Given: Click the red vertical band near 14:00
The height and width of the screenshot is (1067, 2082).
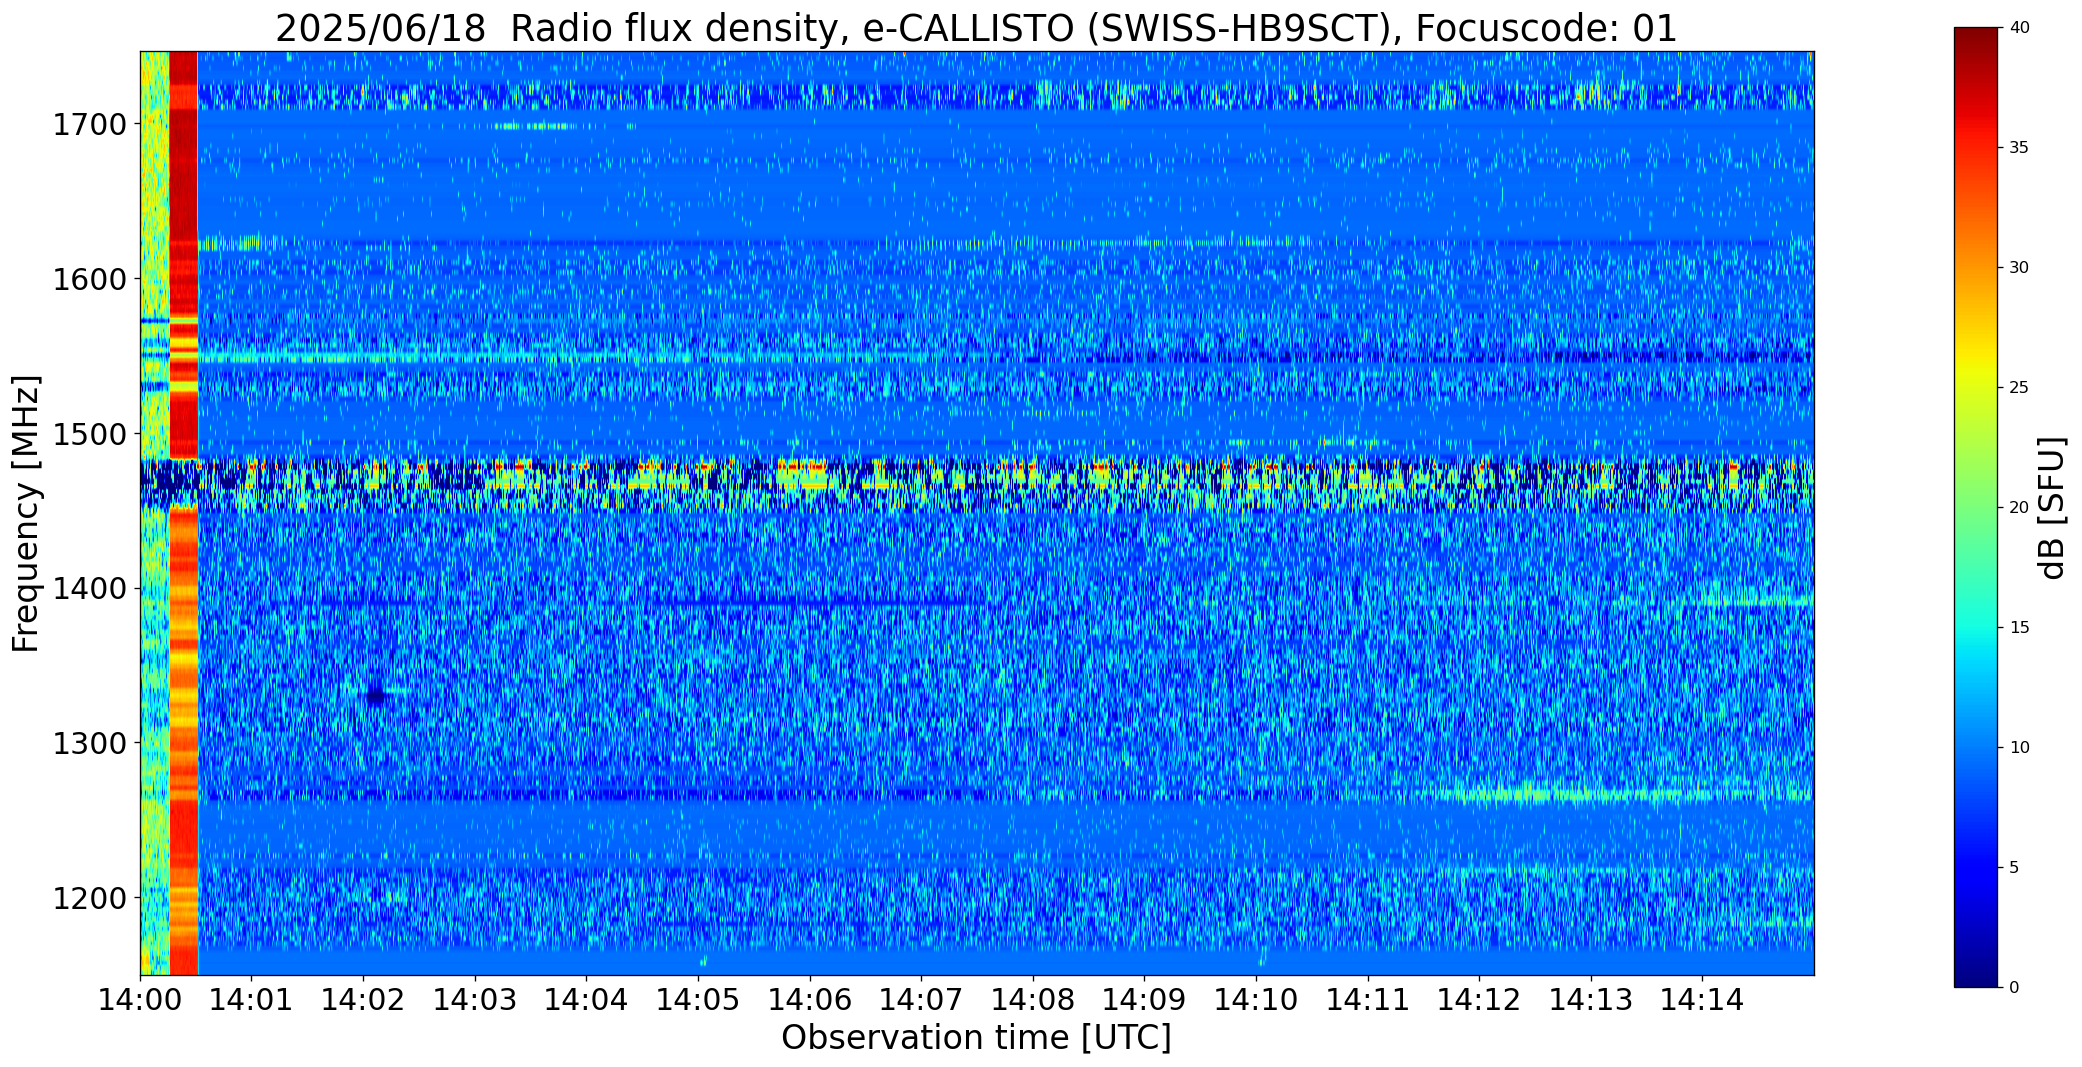Looking at the screenshot, I should click(184, 513).
